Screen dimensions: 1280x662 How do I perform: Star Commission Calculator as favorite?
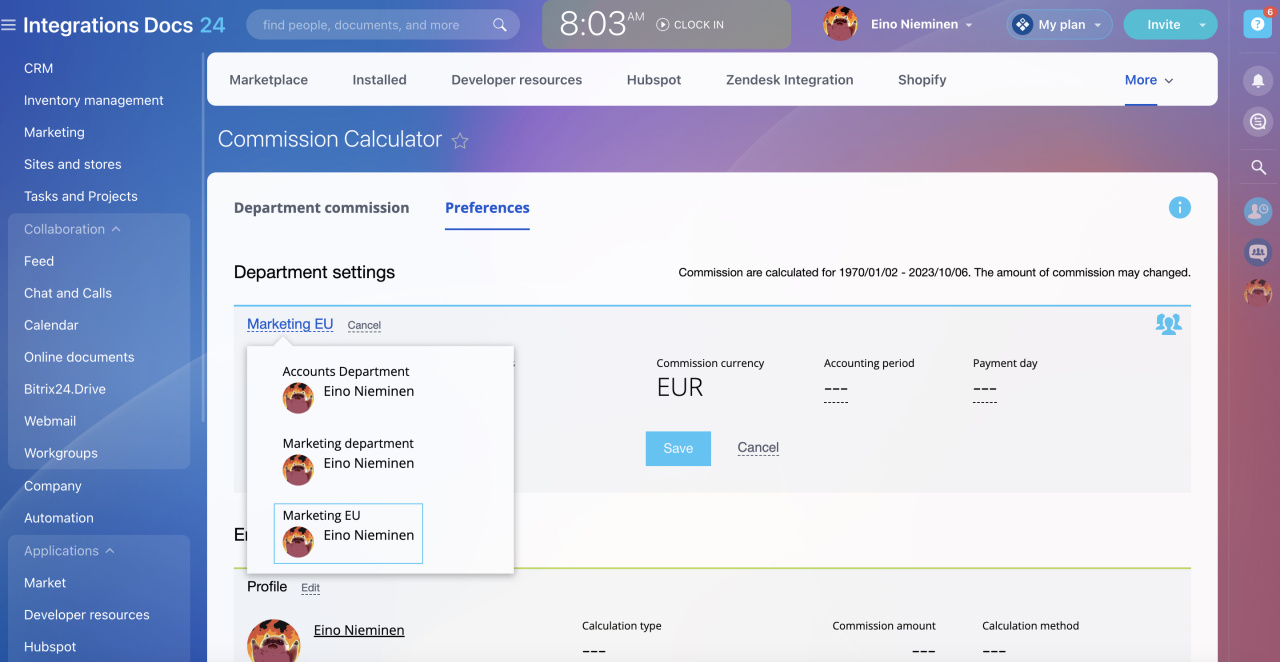tap(460, 141)
